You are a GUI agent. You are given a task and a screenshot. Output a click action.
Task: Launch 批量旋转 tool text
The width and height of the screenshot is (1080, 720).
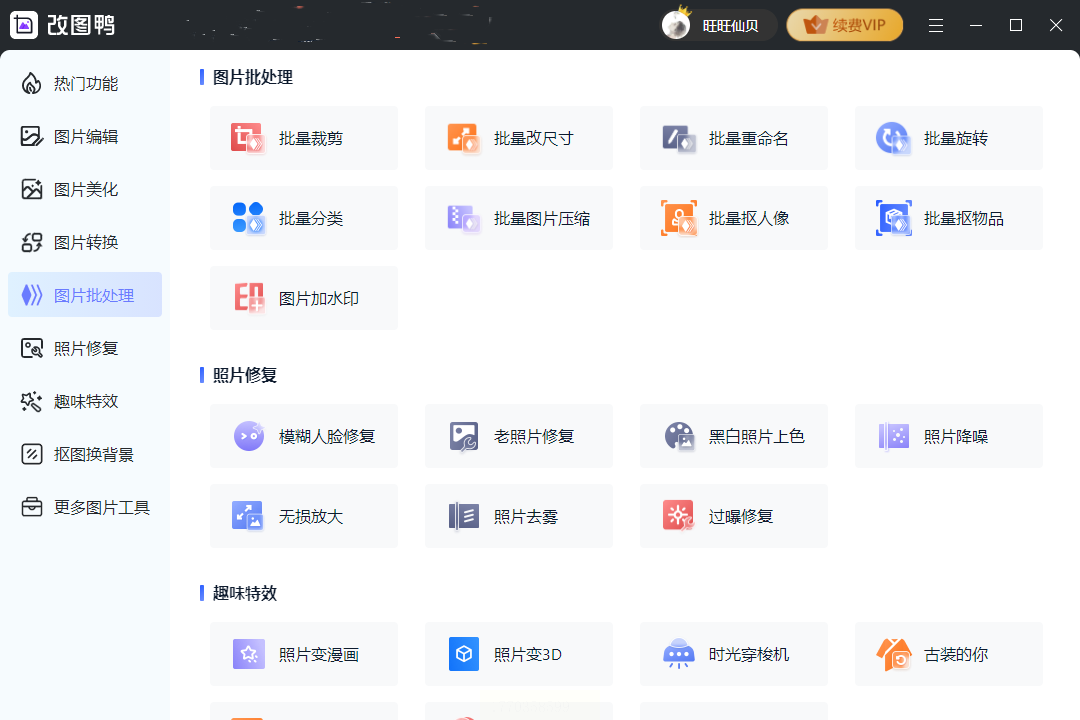tap(955, 138)
